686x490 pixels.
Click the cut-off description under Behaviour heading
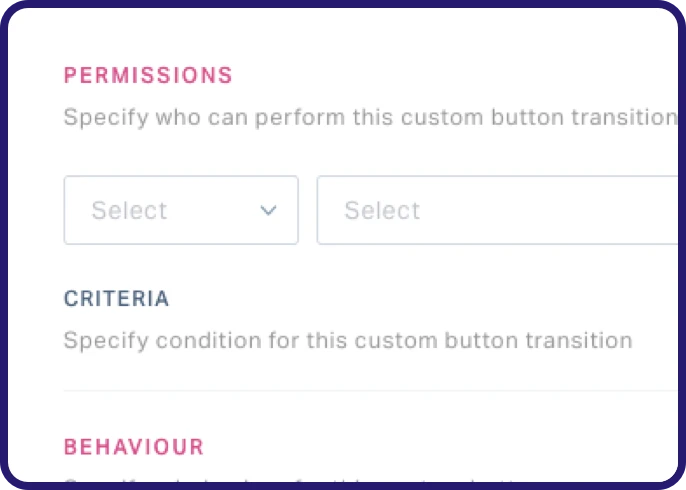300,480
